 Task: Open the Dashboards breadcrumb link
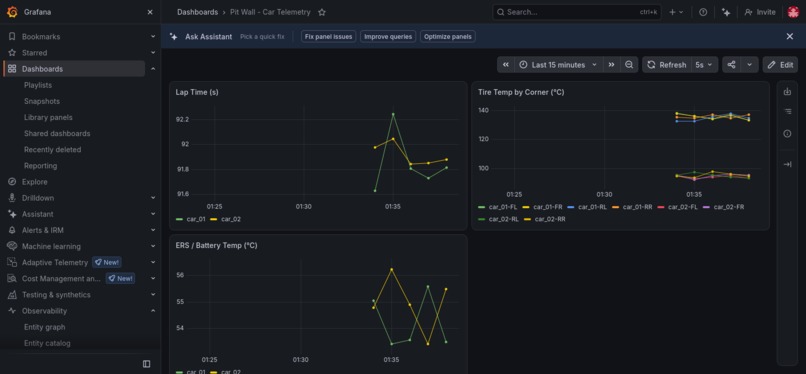[197, 12]
